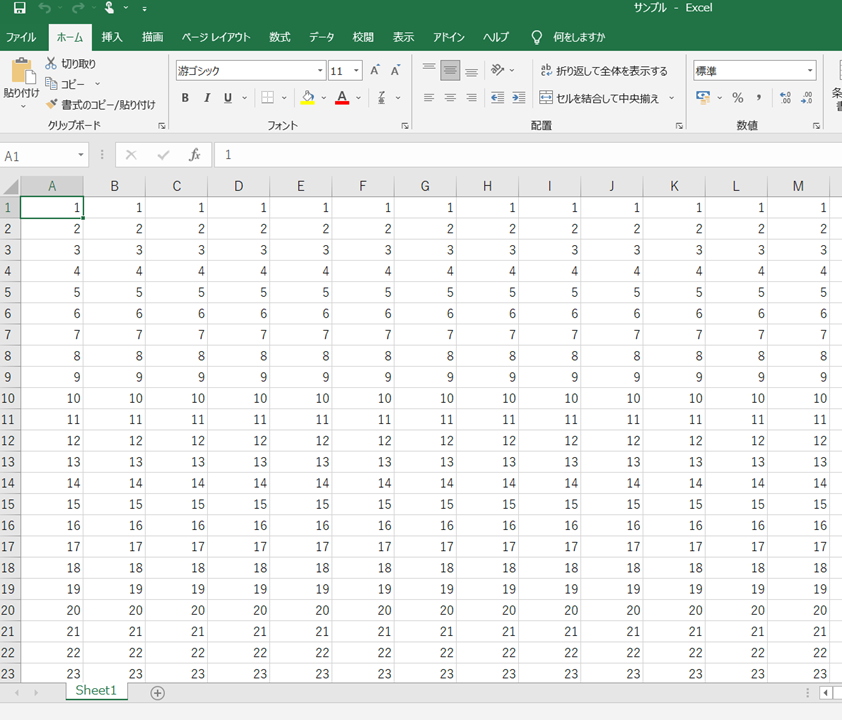Toggle center horizontal alignment
The image size is (842, 720).
click(x=450, y=97)
